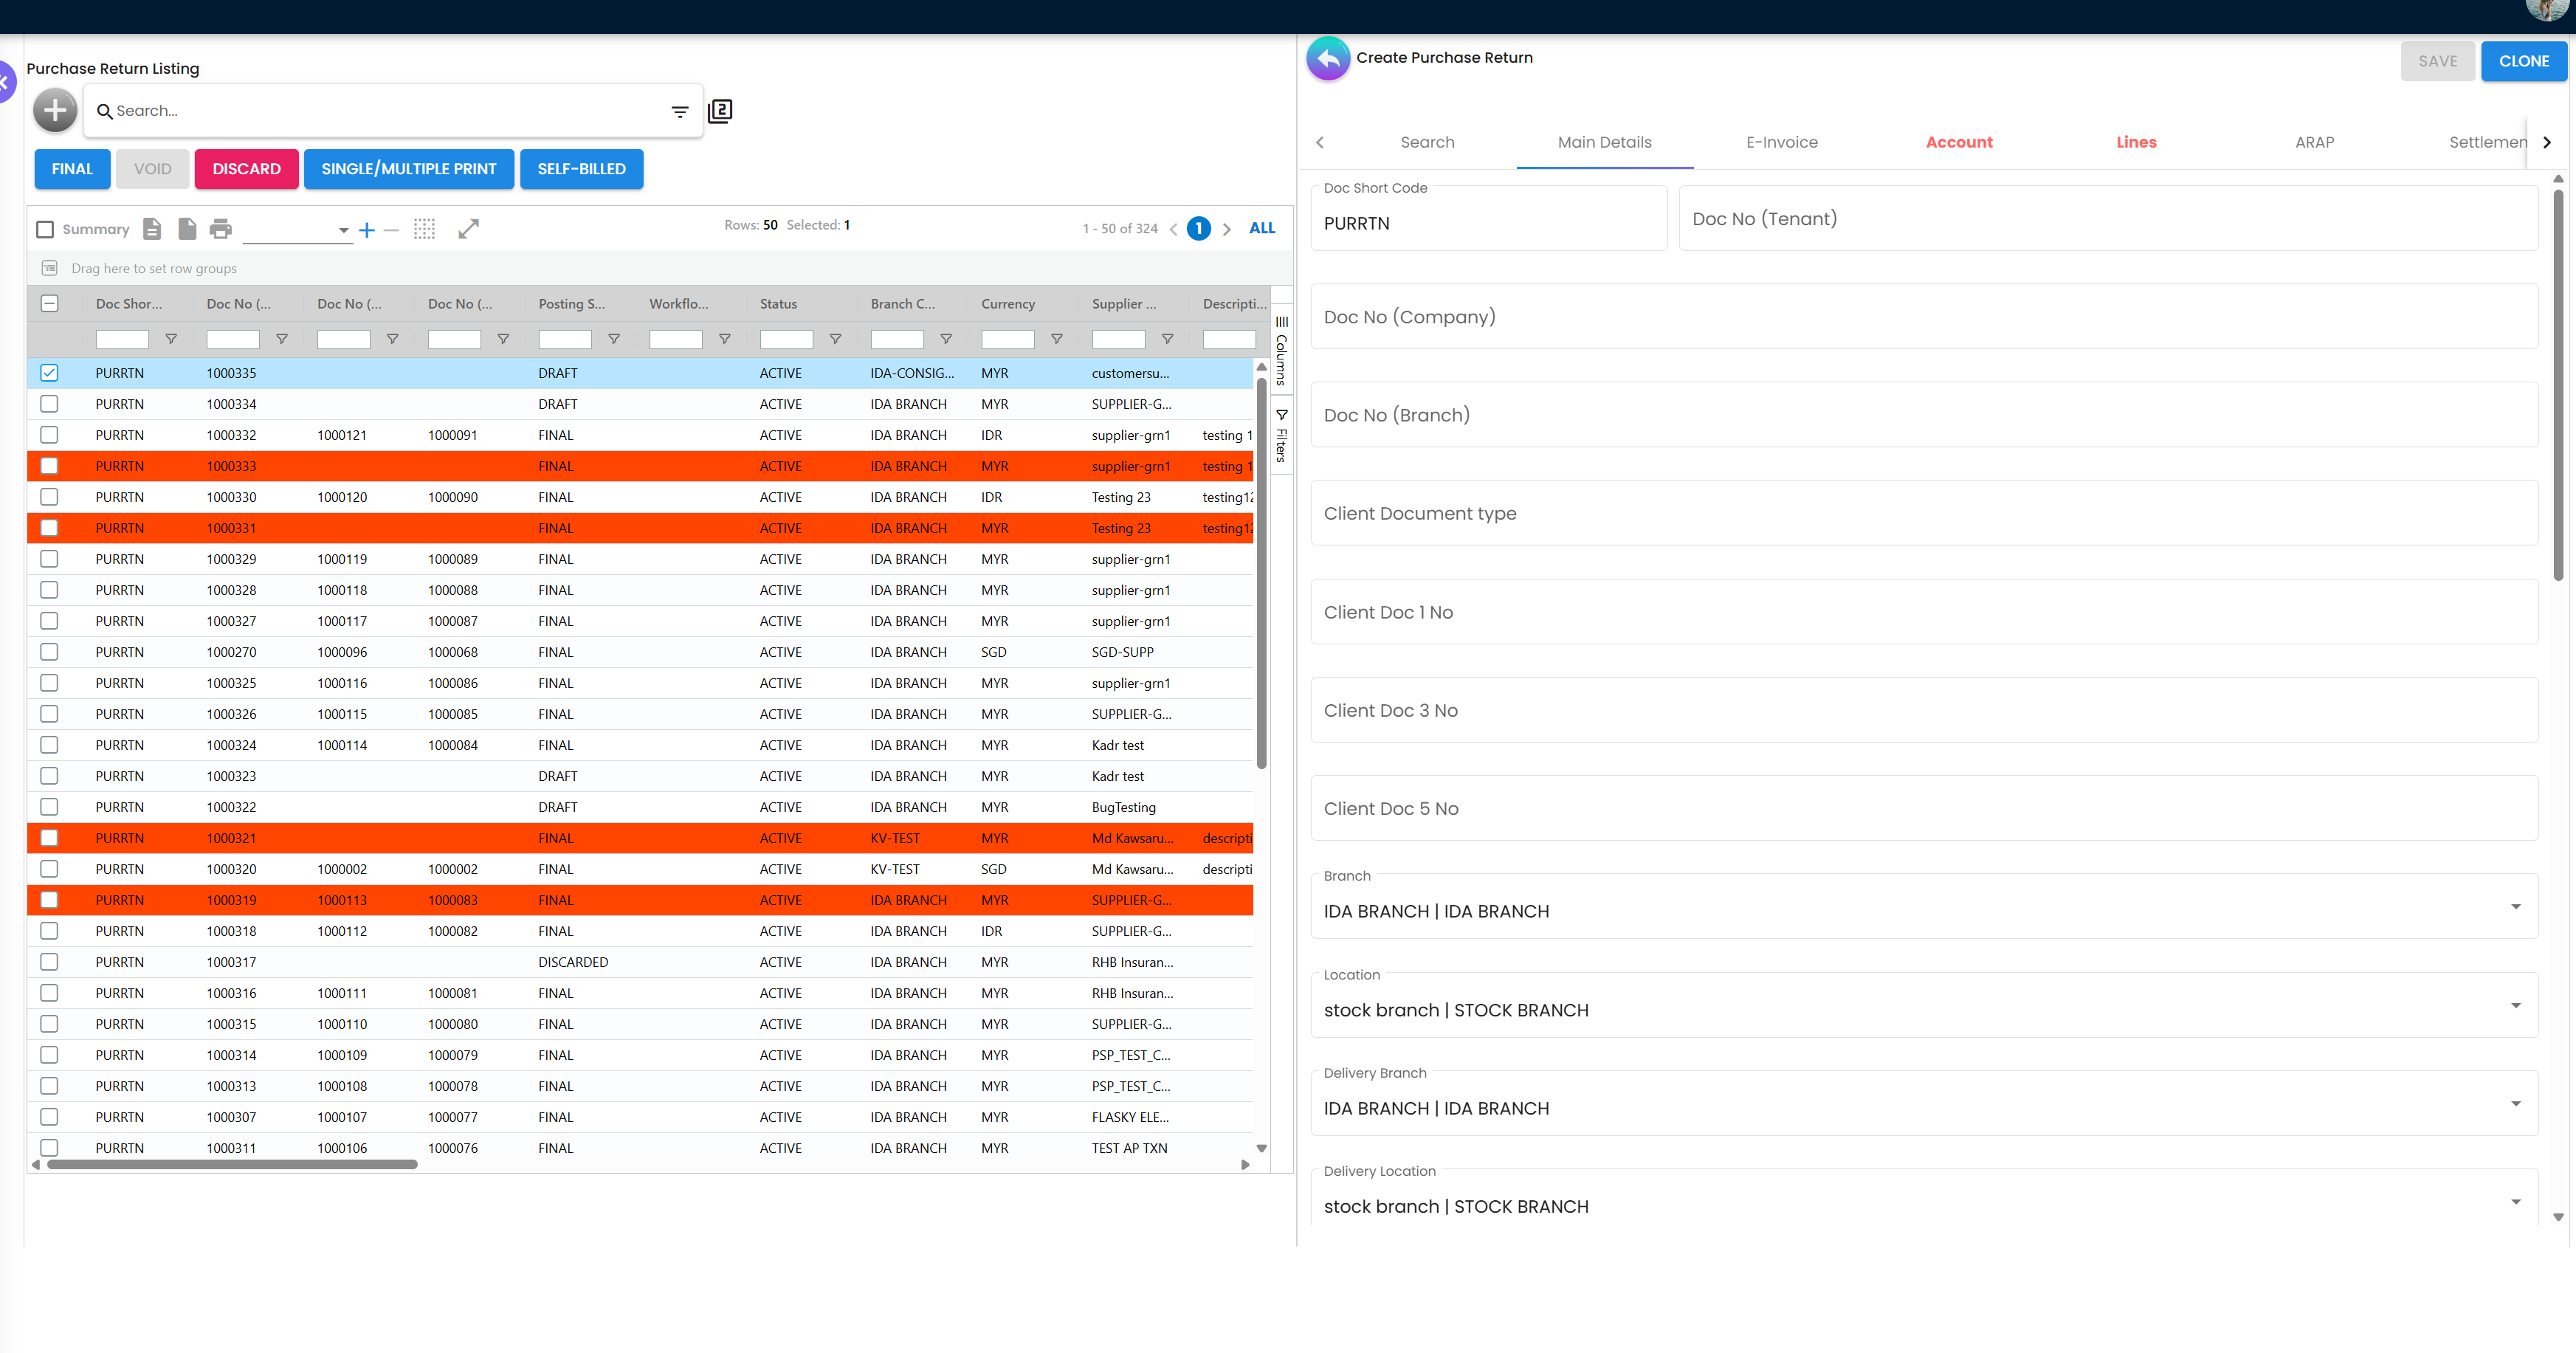Screen dimensions: 2576x1353
Task: Click the copy document icon beside export
Action: (187, 228)
